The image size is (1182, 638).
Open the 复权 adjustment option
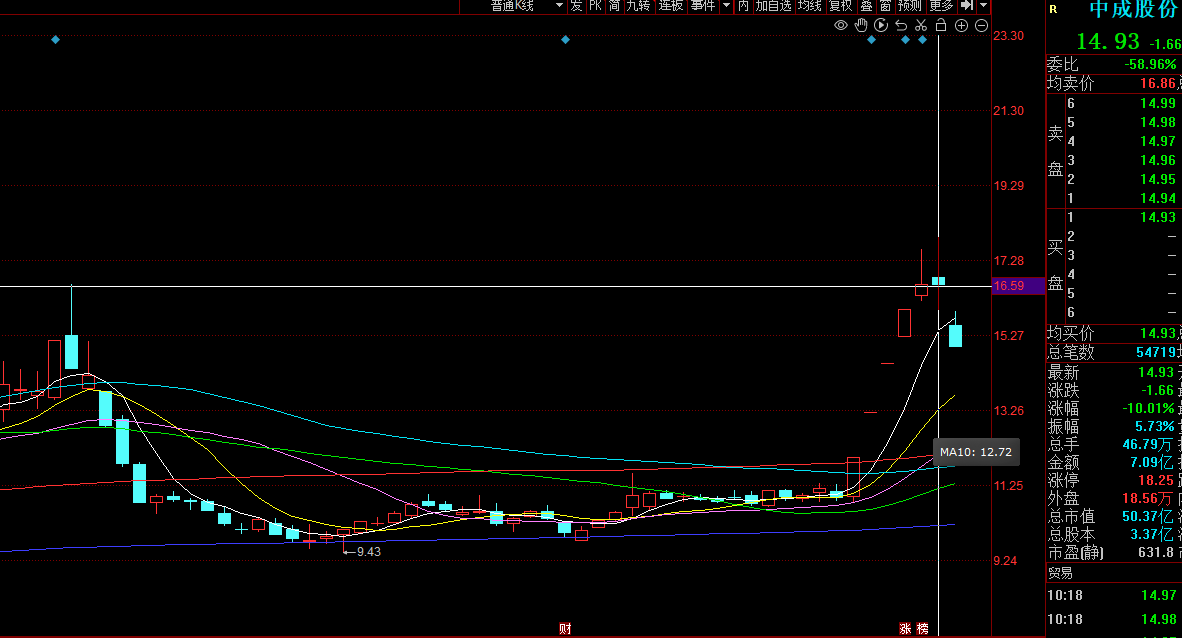point(841,6)
